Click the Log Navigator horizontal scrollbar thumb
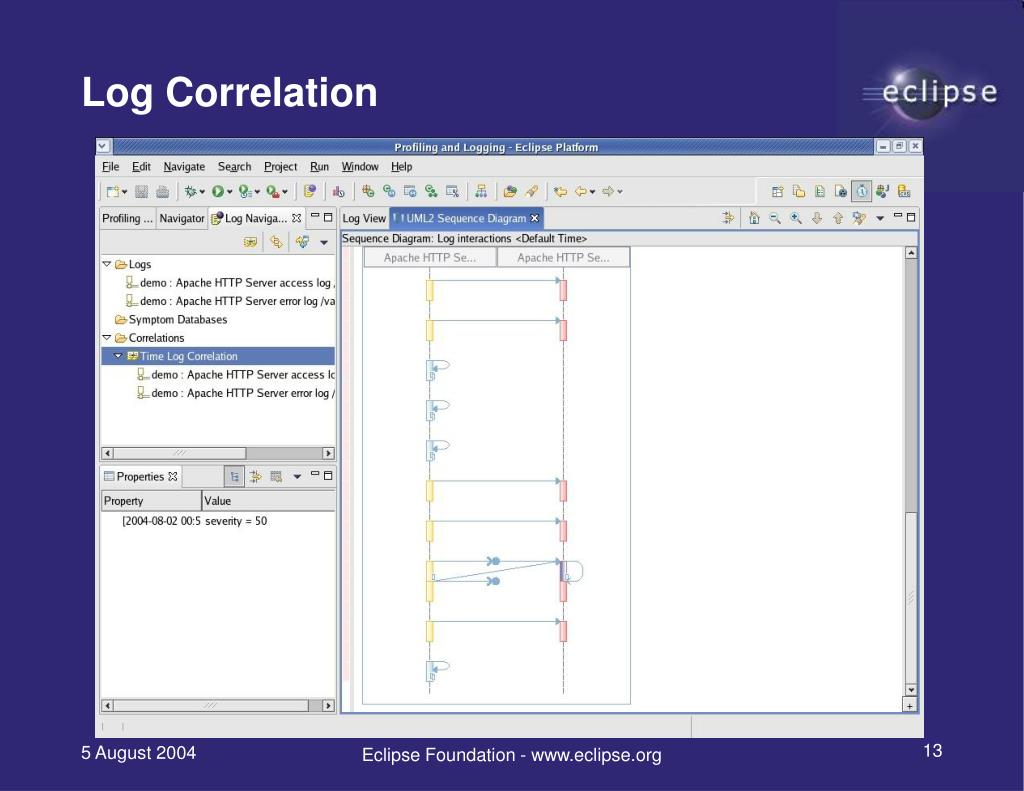The image size is (1024, 791). (x=180, y=453)
